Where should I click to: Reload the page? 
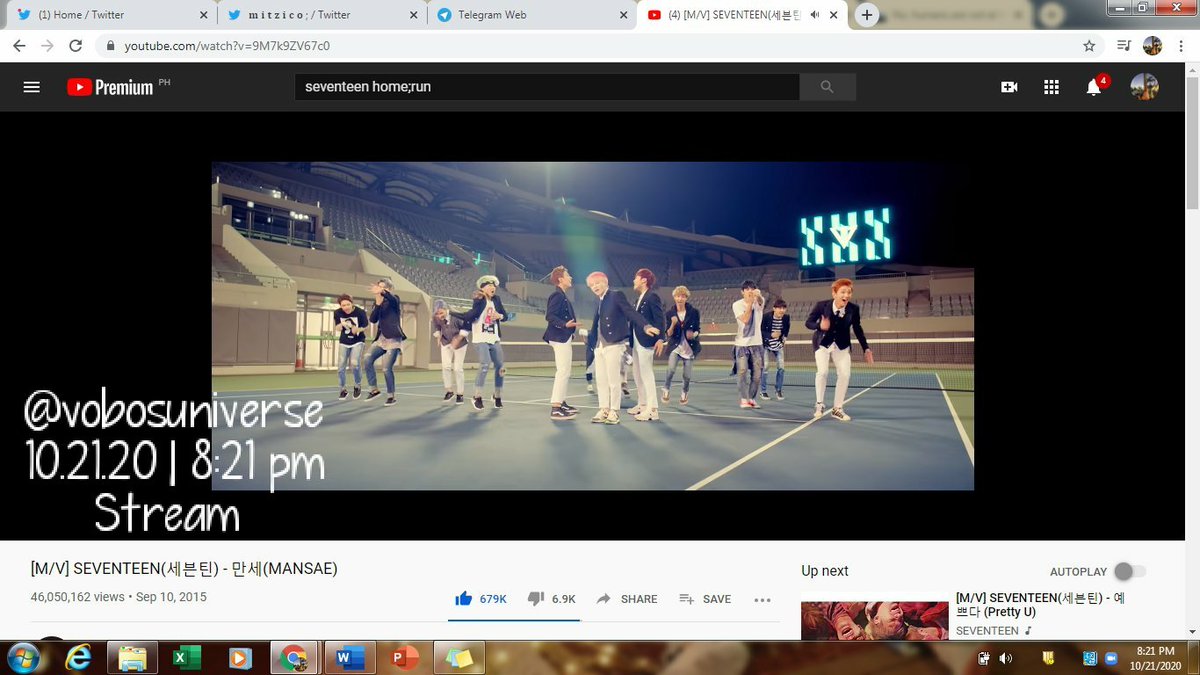pos(76,46)
